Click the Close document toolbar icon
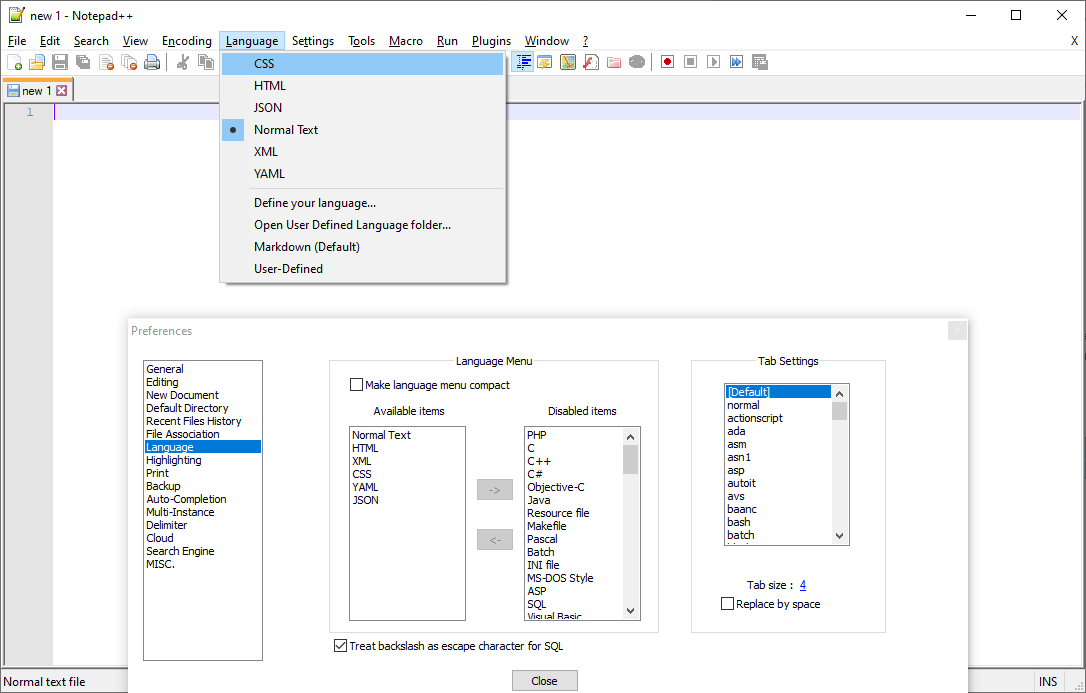The image size is (1086, 693). click(106, 62)
